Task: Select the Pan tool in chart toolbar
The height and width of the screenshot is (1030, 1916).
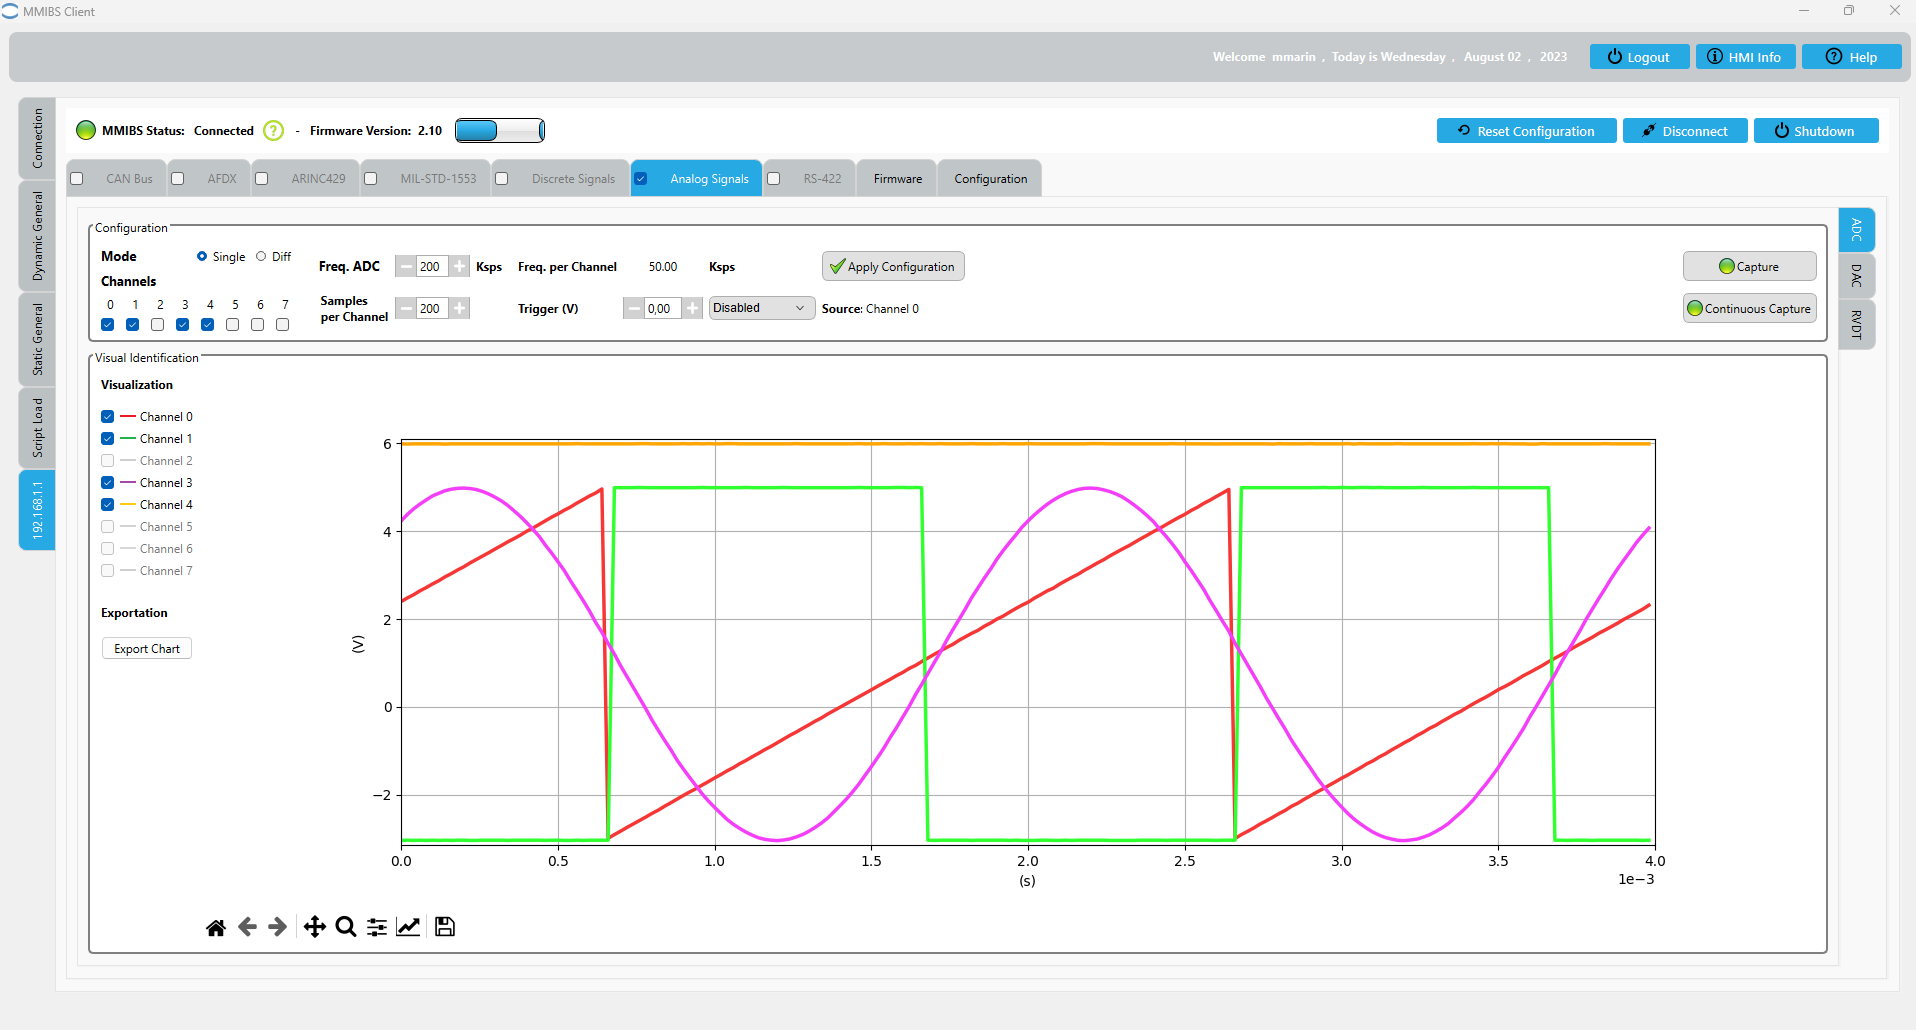Action: click(314, 928)
